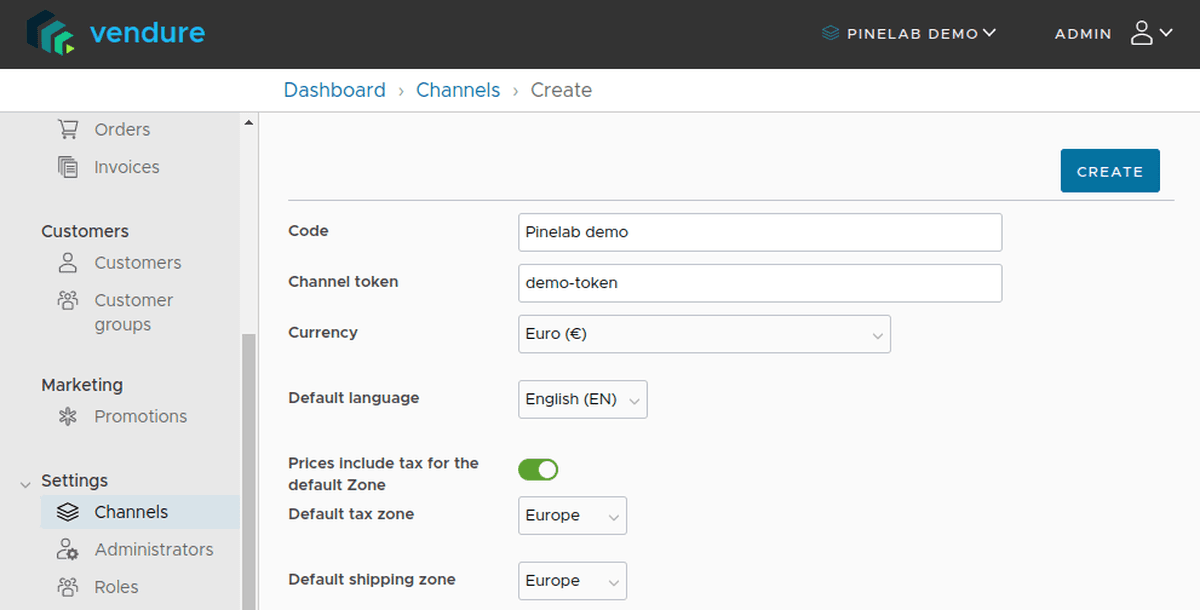Choose a Default shipping zone from dropdown

(x=572, y=581)
